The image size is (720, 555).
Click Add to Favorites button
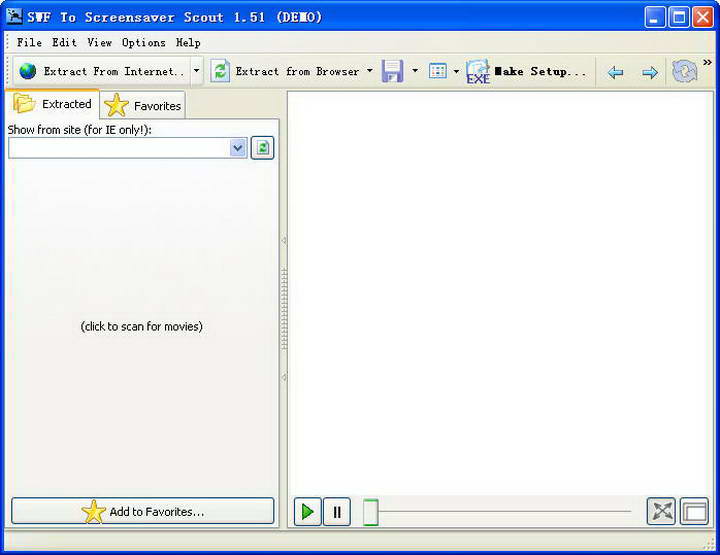coord(143,511)
